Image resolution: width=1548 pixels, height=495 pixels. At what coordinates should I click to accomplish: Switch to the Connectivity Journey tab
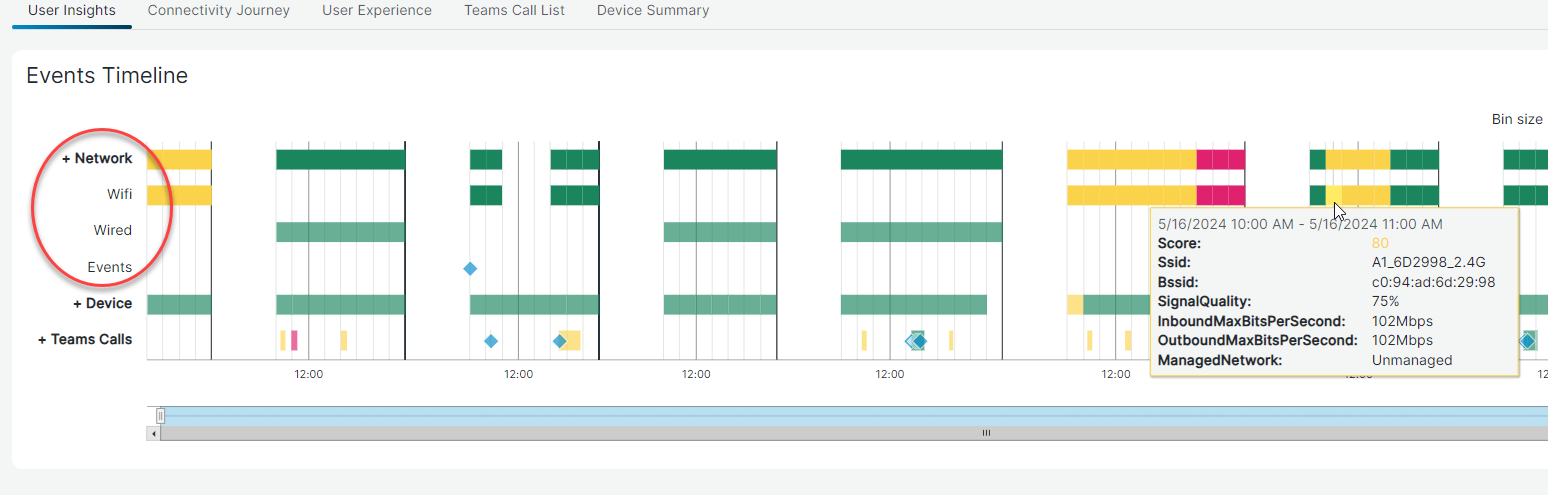pos(218,11)
